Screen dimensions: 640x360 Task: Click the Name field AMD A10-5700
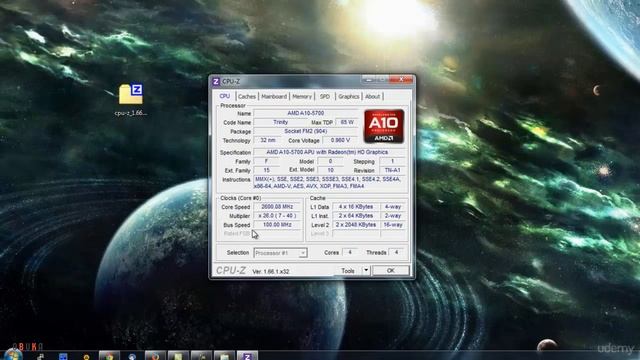point(306,113)
